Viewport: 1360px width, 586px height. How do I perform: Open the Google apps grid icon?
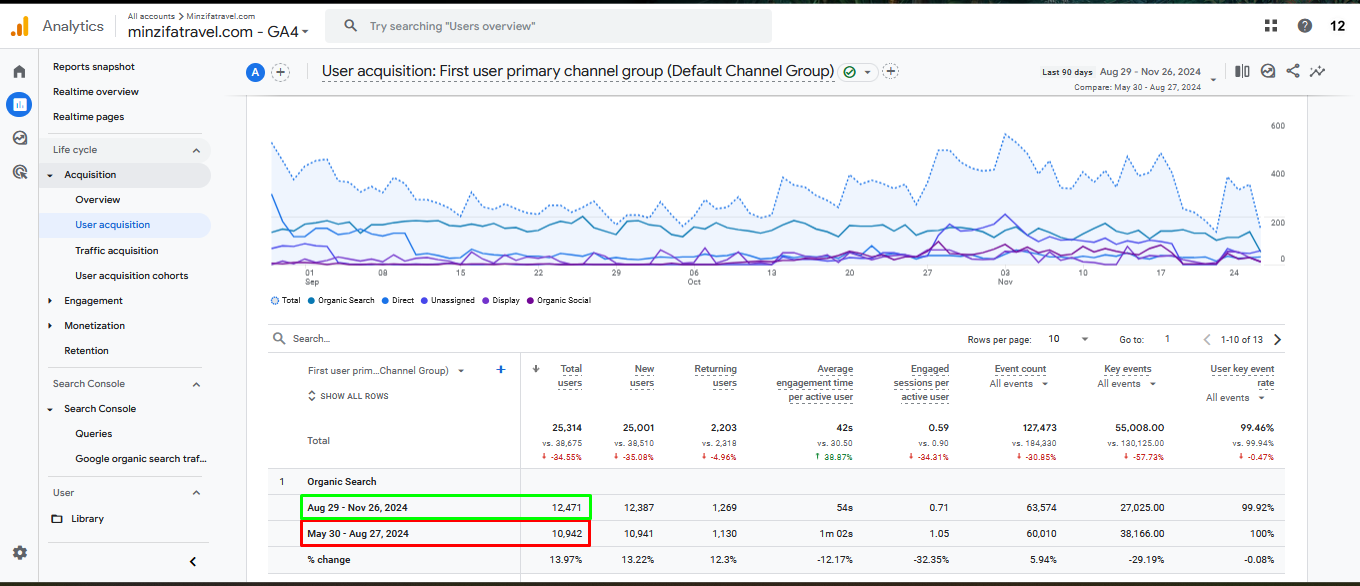point(1270,25)
